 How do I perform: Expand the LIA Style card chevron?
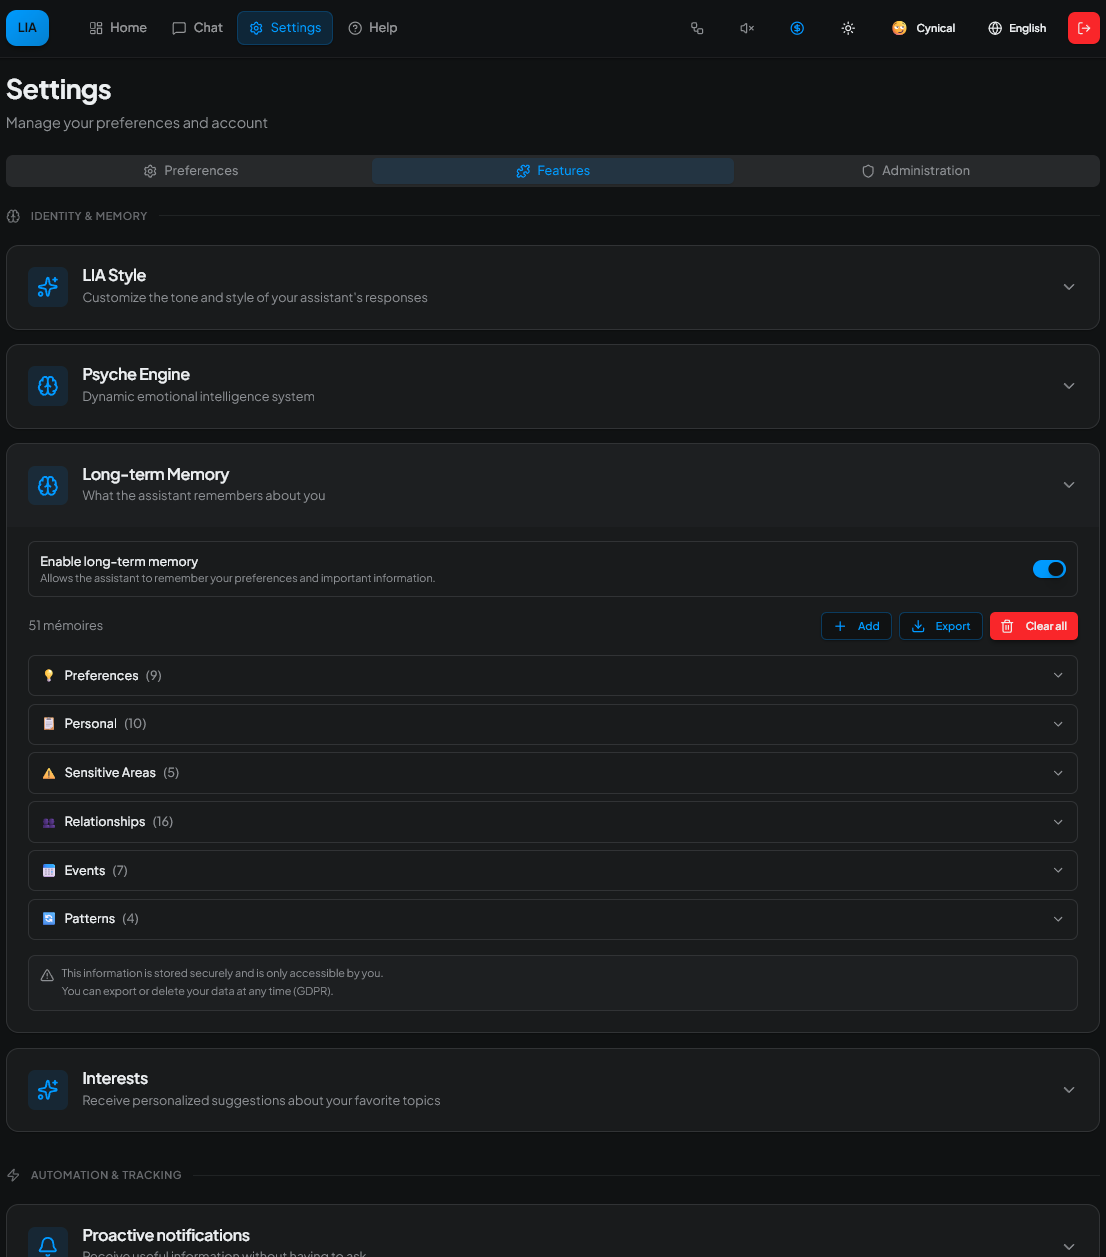[x=1069, y=287]
